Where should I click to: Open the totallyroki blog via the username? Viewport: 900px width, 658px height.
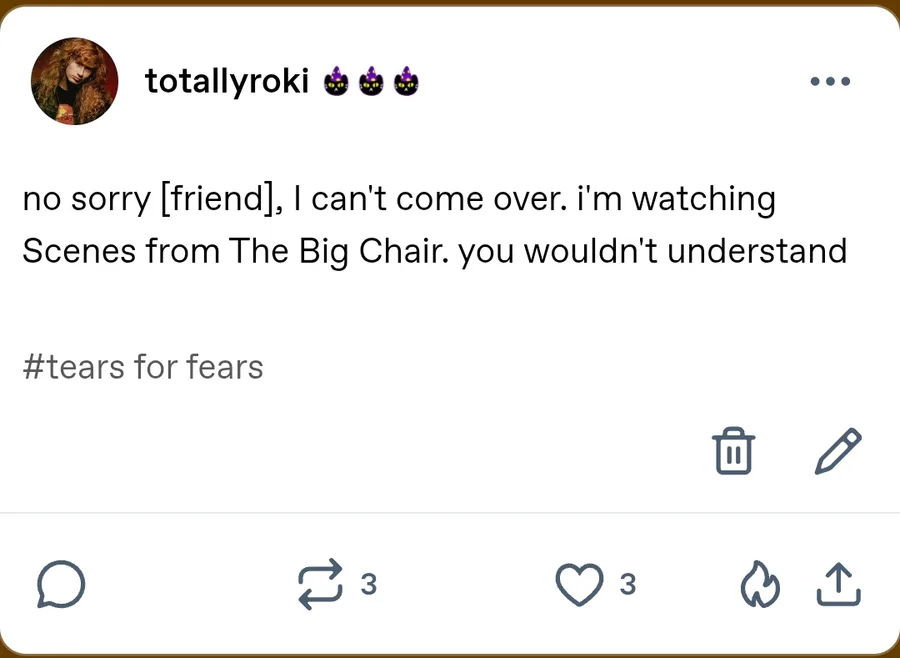click(x=227, y=81)
